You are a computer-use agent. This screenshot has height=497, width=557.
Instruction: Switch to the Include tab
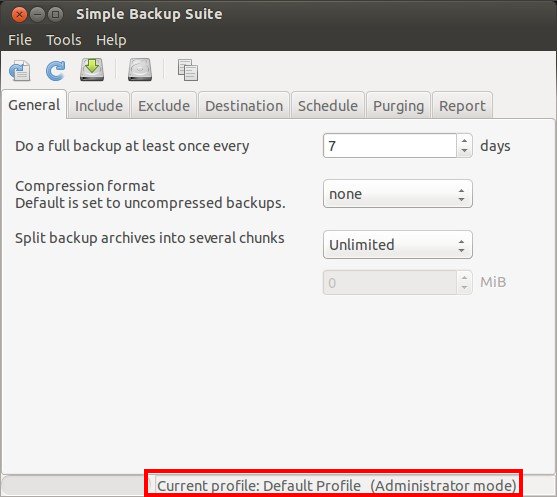99,106
